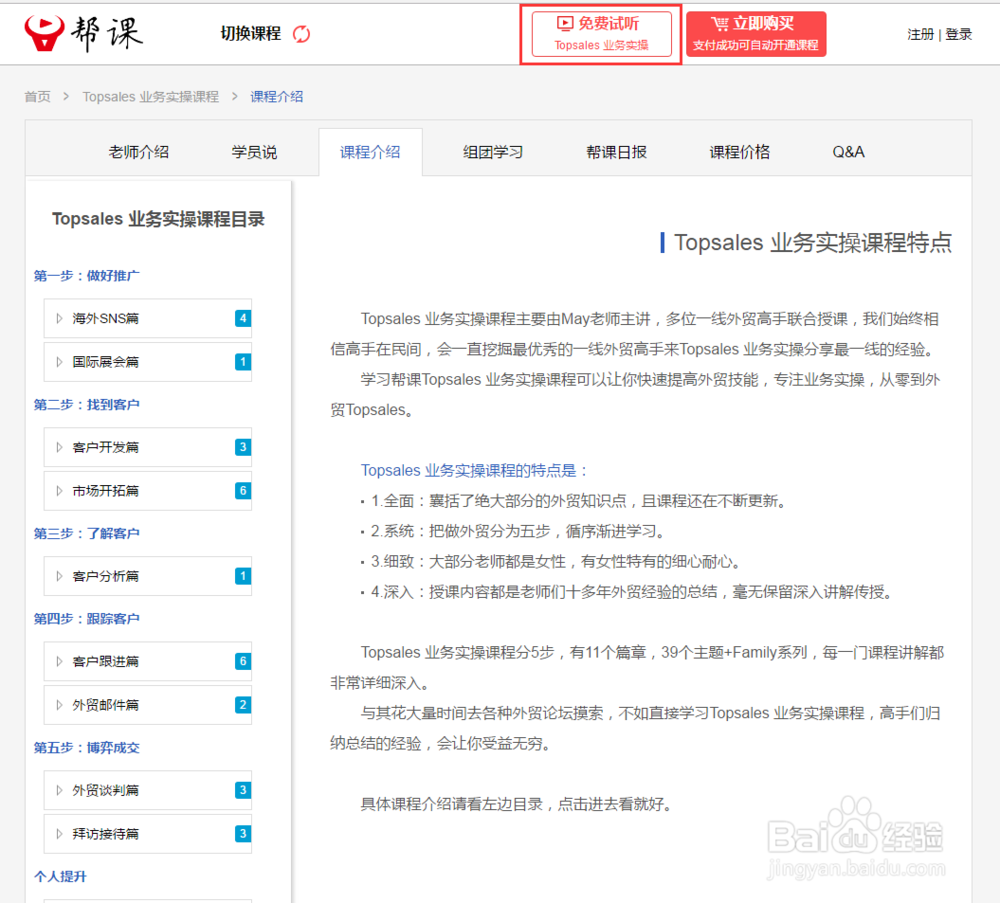Expand the 国际展会篇 chapter arrow
The height and width of the screenshot is (903, 1000).
(59, 362)
